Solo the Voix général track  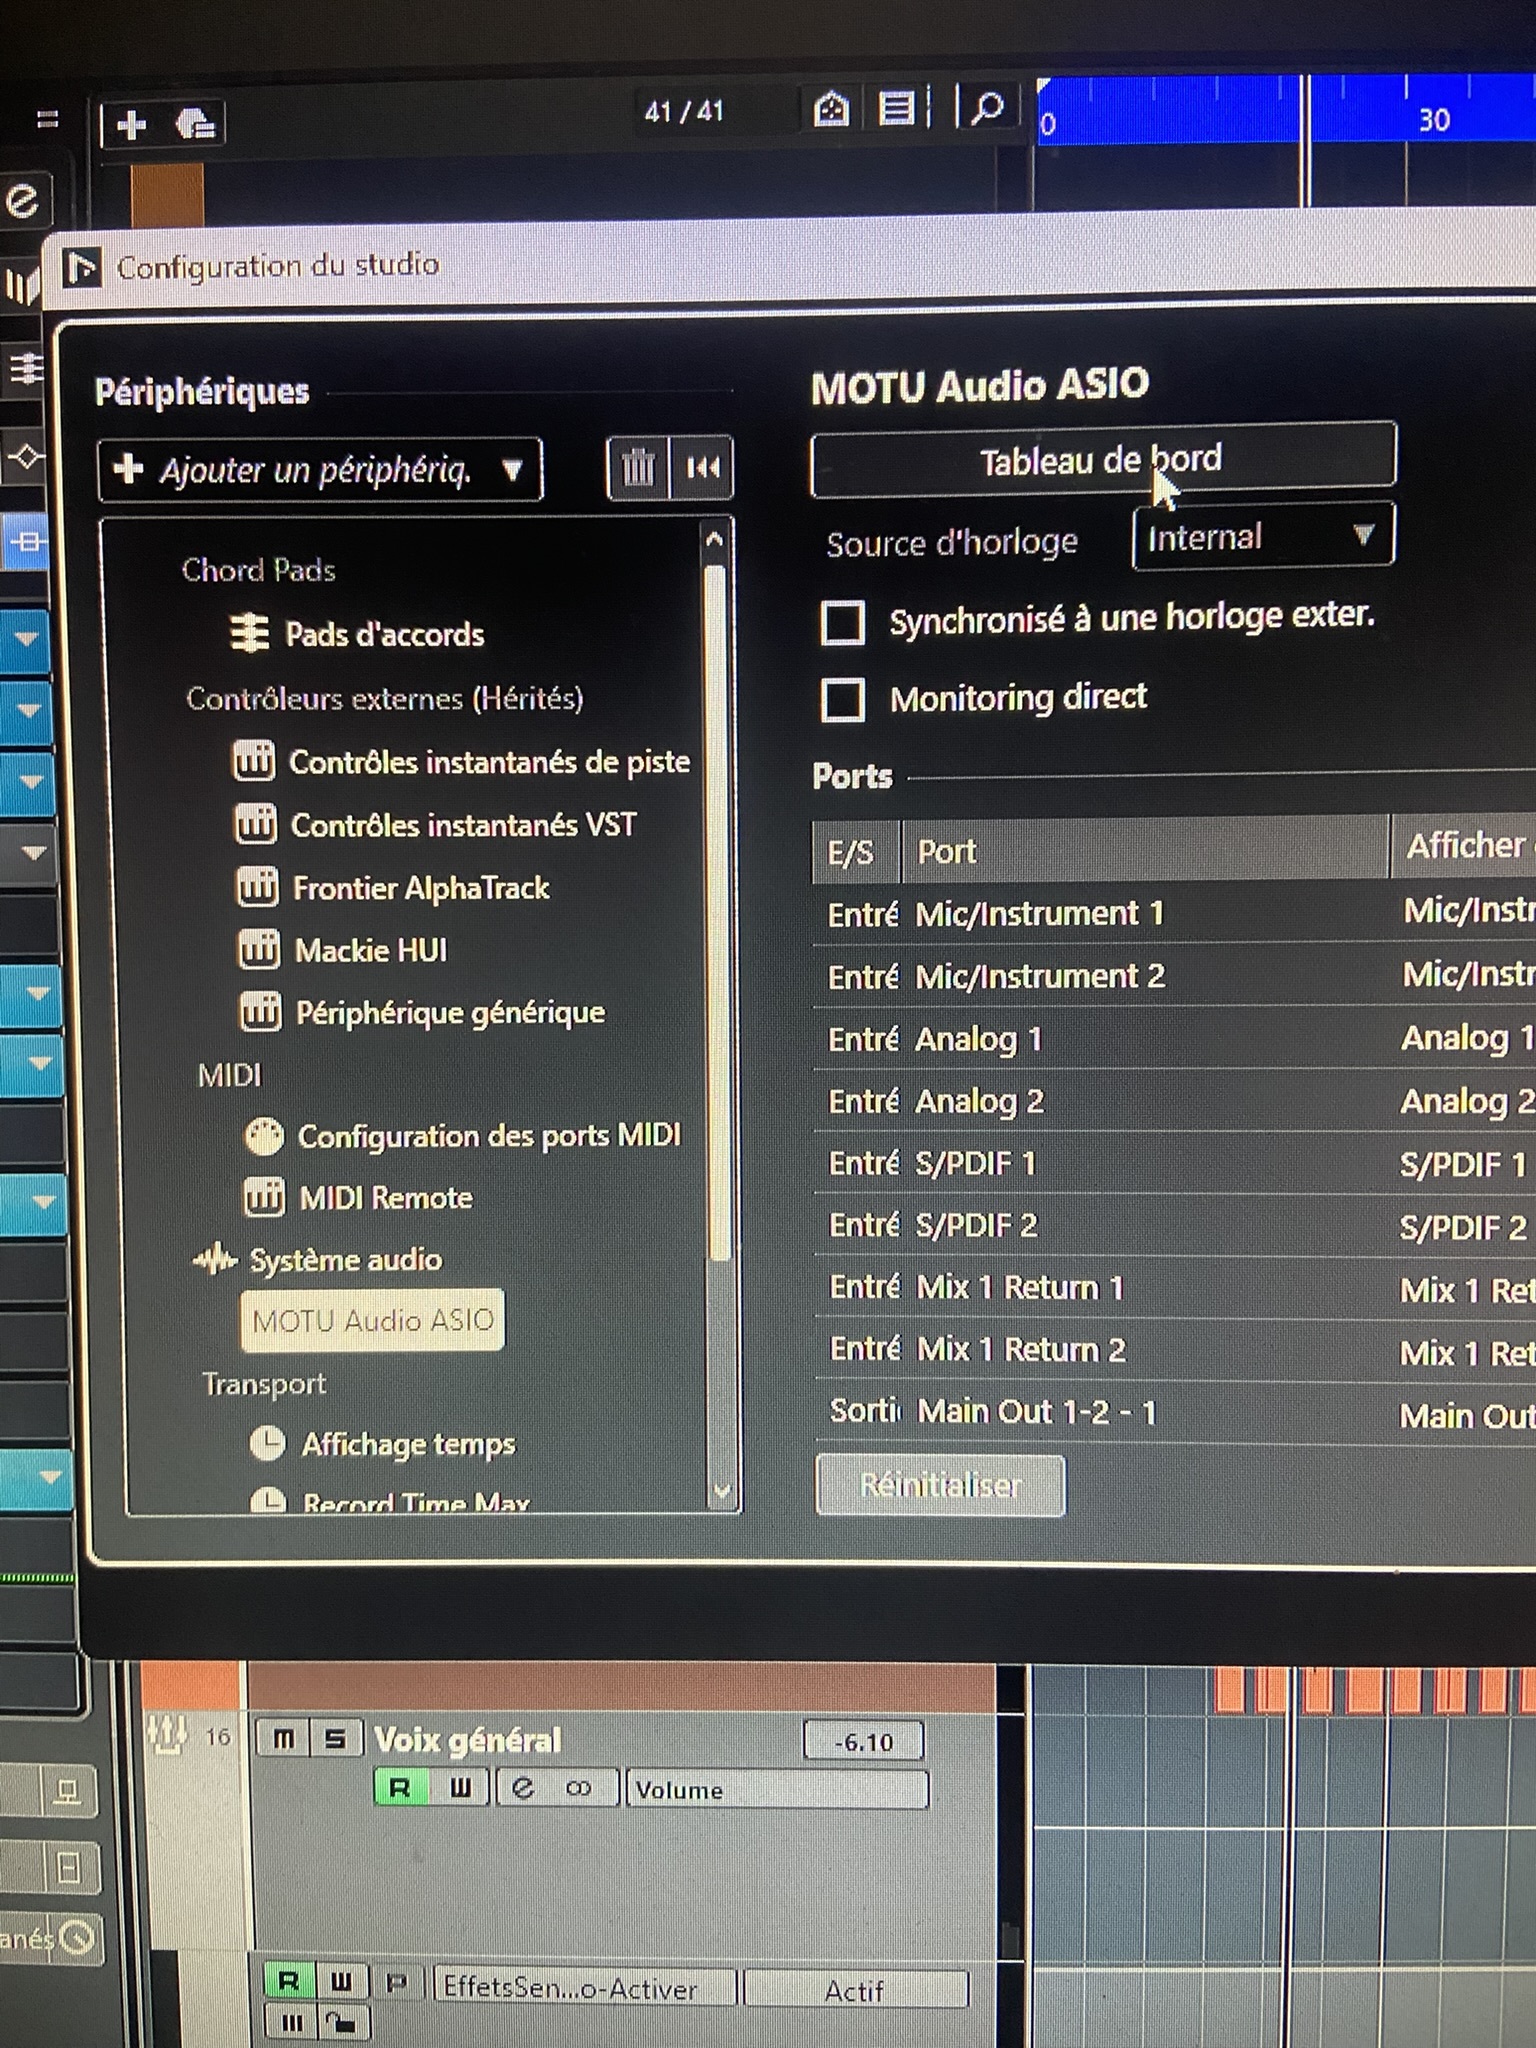[x=335, y=1739]
